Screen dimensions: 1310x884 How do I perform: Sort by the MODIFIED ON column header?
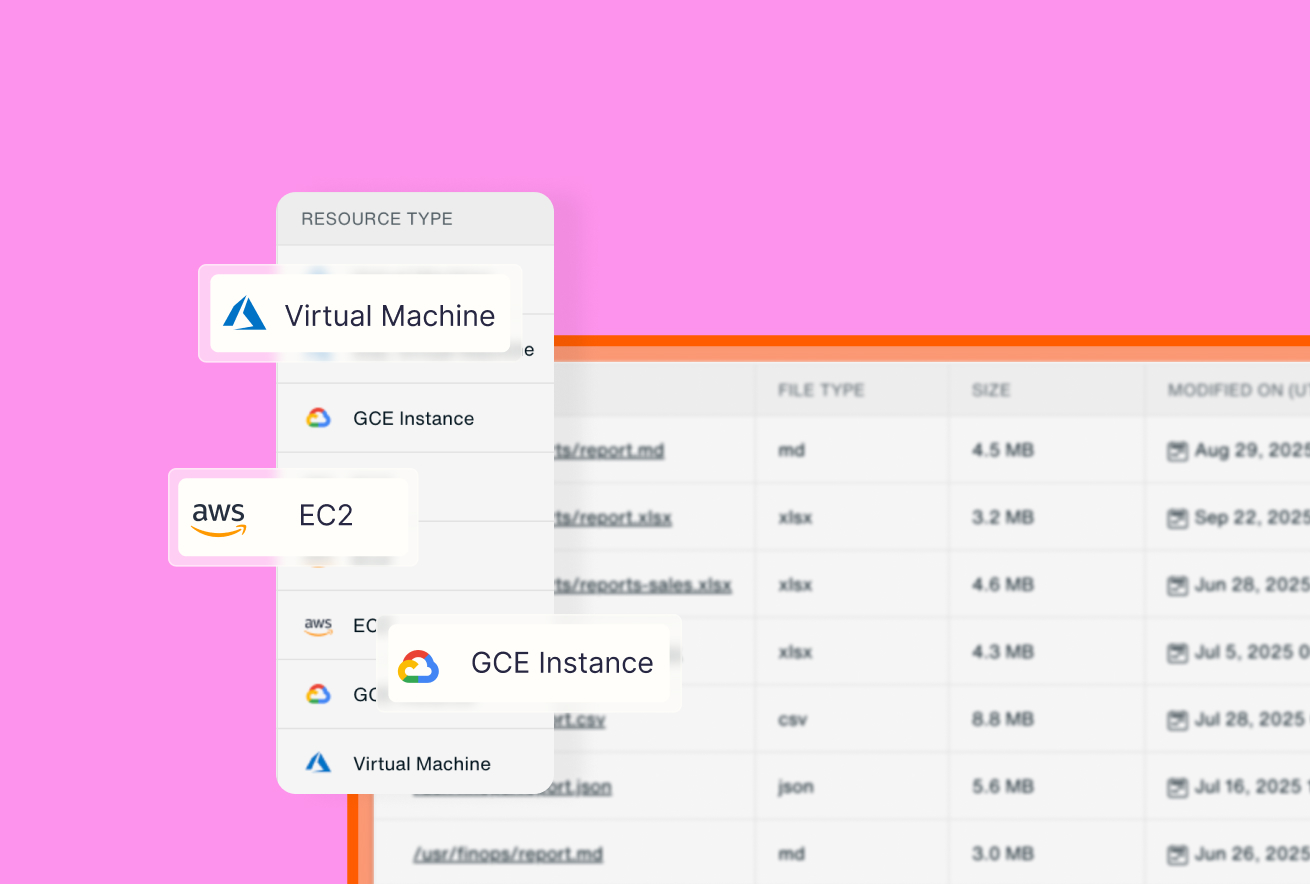click(x=1238, y=390)
